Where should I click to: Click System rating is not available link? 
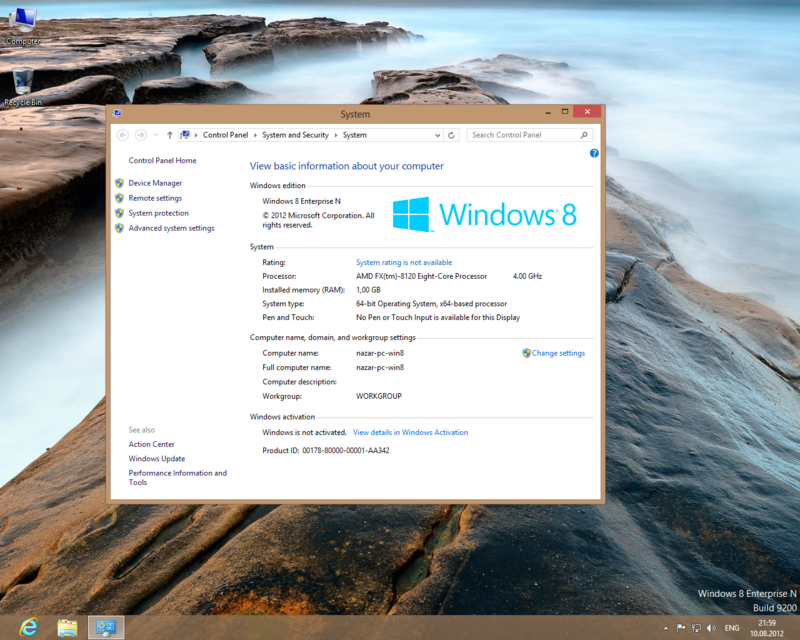[x=404, y=262]
